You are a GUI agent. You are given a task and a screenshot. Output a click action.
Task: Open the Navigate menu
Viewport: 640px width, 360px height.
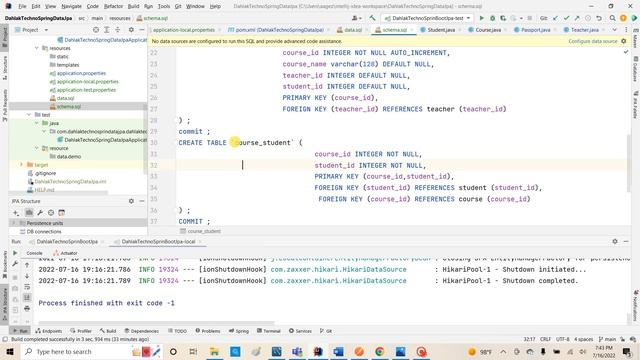(71, 6)
